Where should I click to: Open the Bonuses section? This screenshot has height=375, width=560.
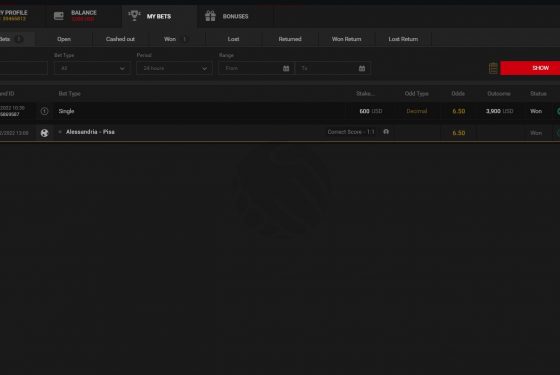[235, 16]
